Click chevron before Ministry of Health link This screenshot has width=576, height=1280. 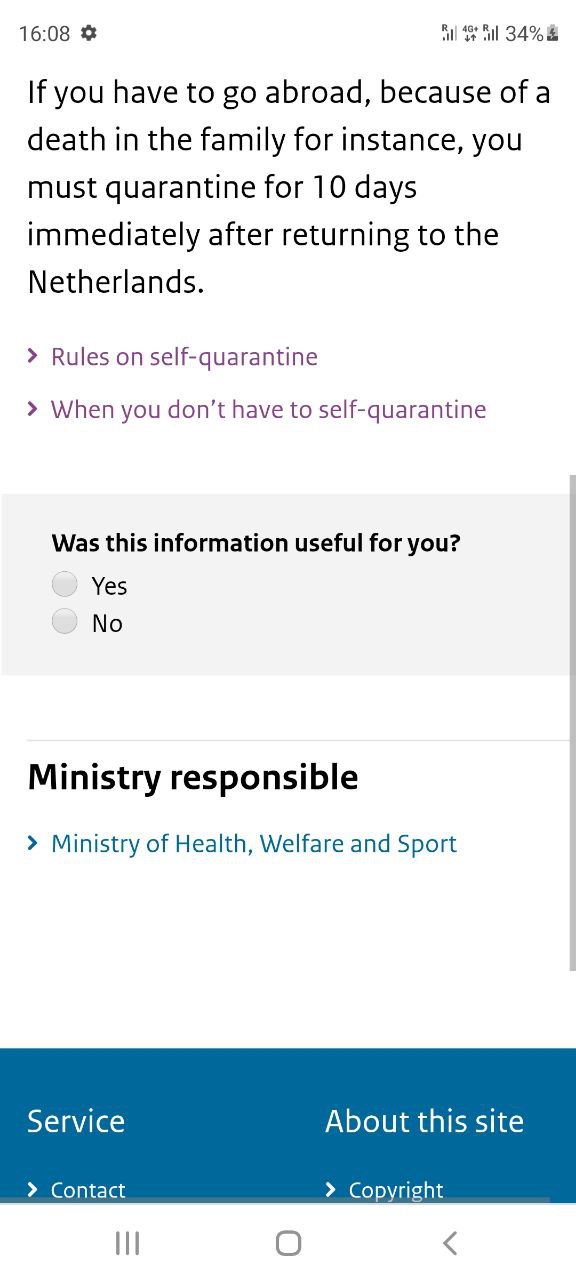(33, 843)
